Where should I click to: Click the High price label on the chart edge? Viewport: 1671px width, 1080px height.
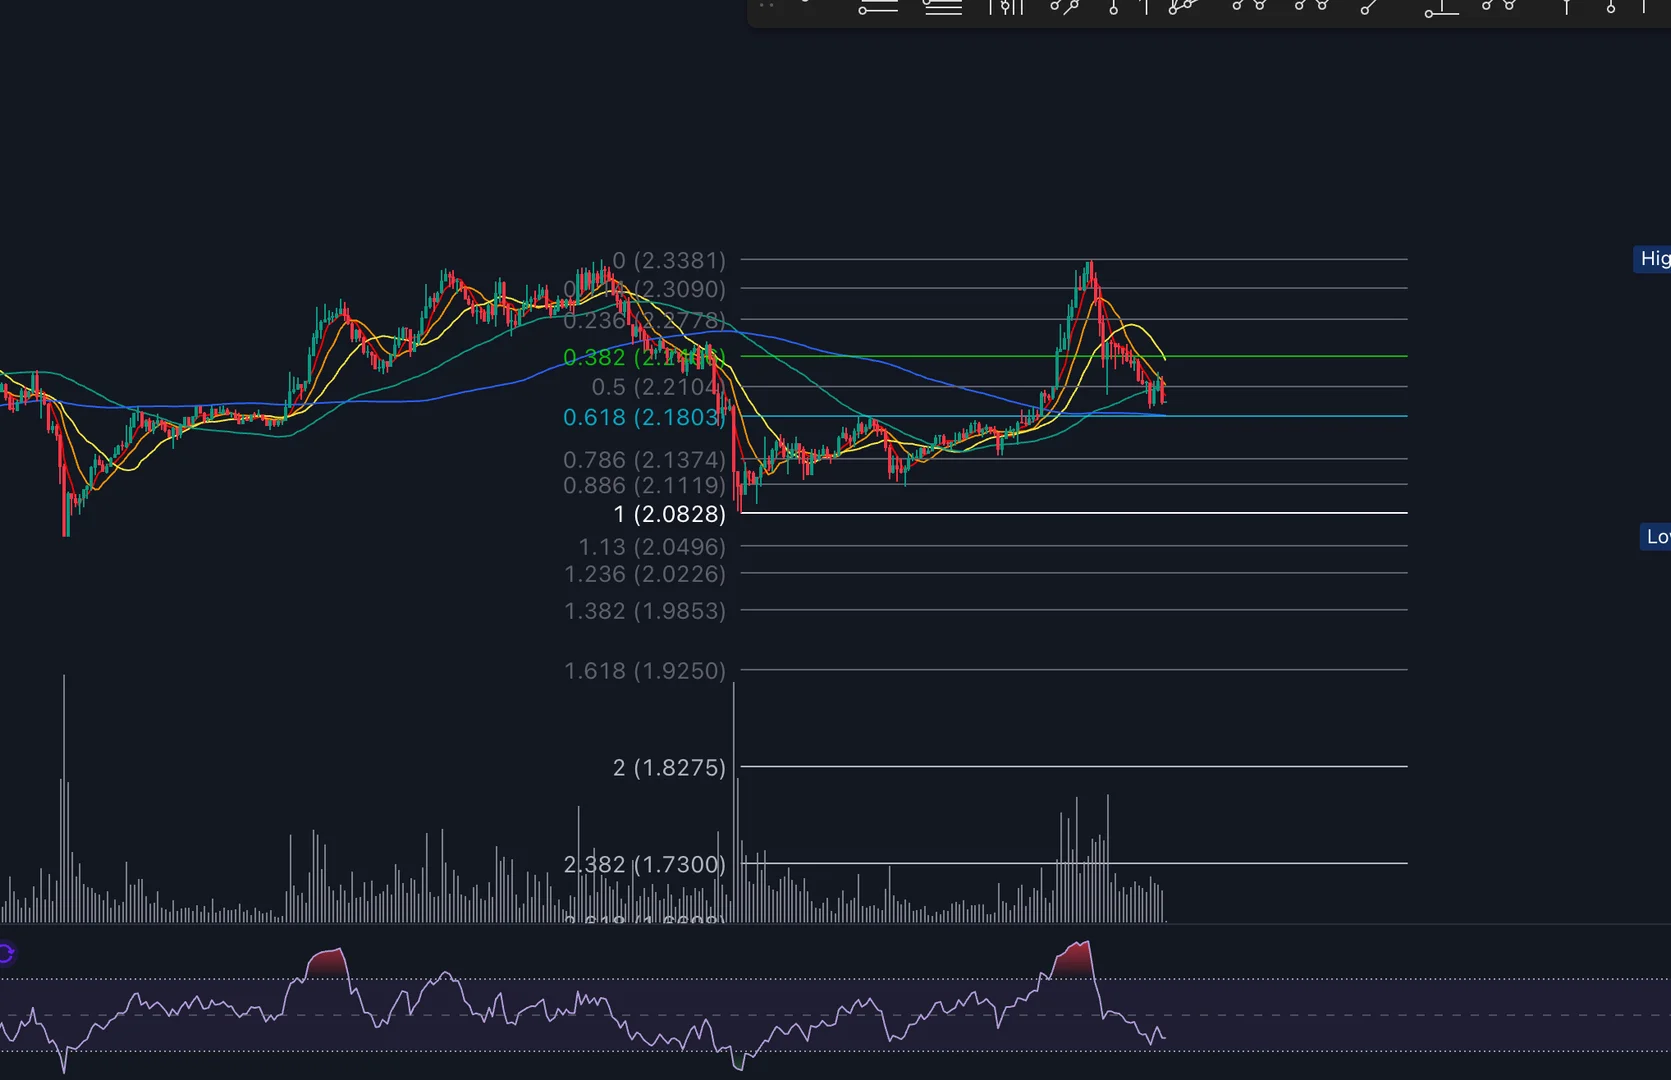pos(1653,259)
